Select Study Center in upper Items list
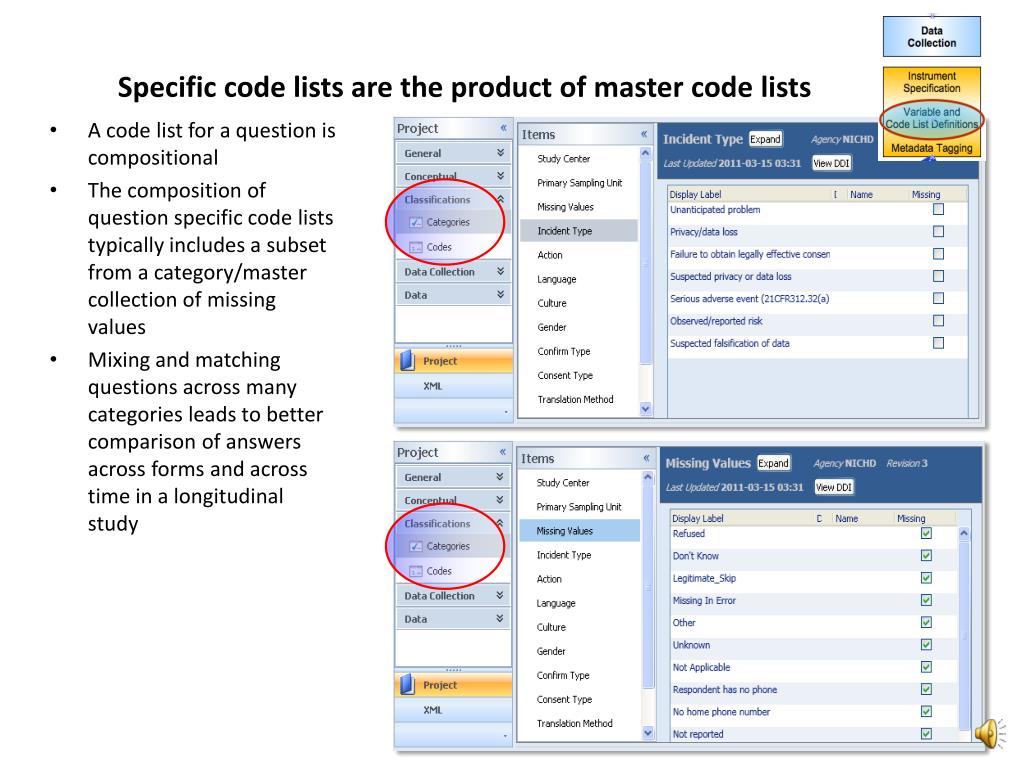 tap(564, 159)
